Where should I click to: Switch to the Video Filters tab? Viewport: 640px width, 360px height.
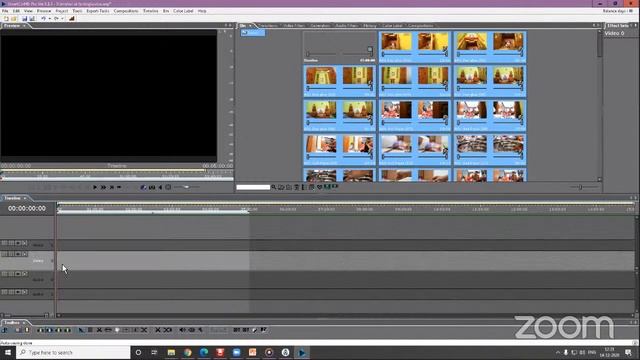click(x=294, y=26)
